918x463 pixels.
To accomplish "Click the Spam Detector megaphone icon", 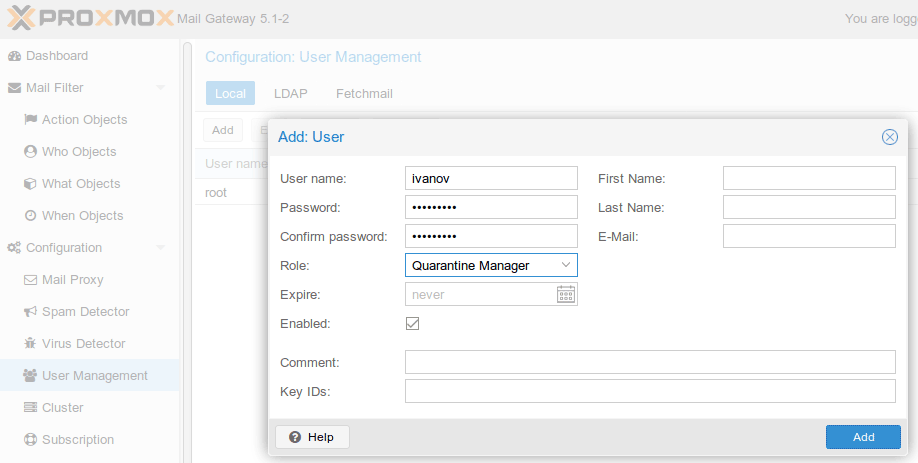I will point(30,312).
